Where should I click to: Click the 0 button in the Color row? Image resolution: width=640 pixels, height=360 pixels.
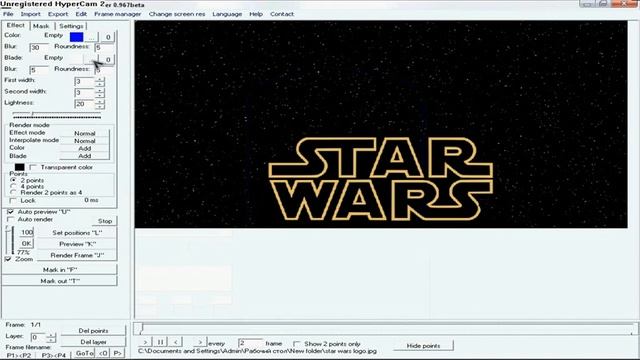[108, 37]
